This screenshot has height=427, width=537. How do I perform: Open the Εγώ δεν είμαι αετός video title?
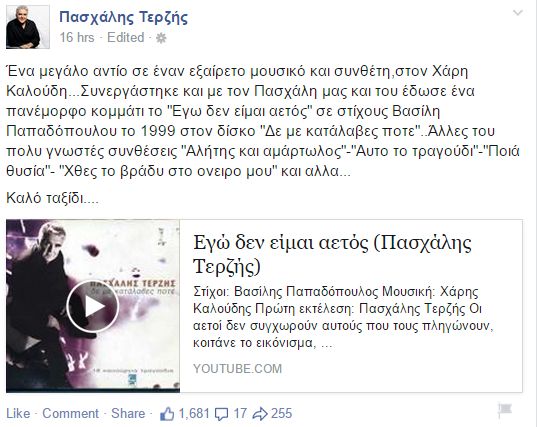coord(332,254)
